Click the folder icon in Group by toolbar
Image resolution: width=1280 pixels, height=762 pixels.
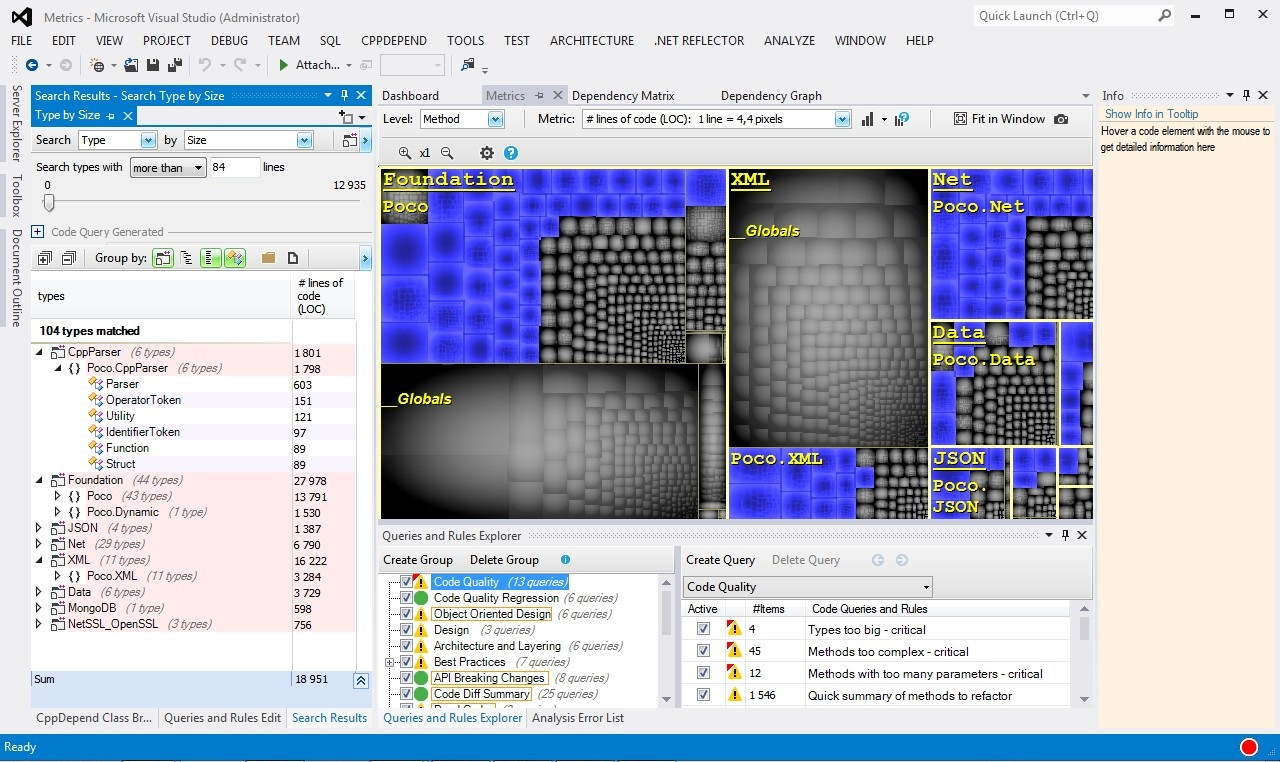pos(268,258)
